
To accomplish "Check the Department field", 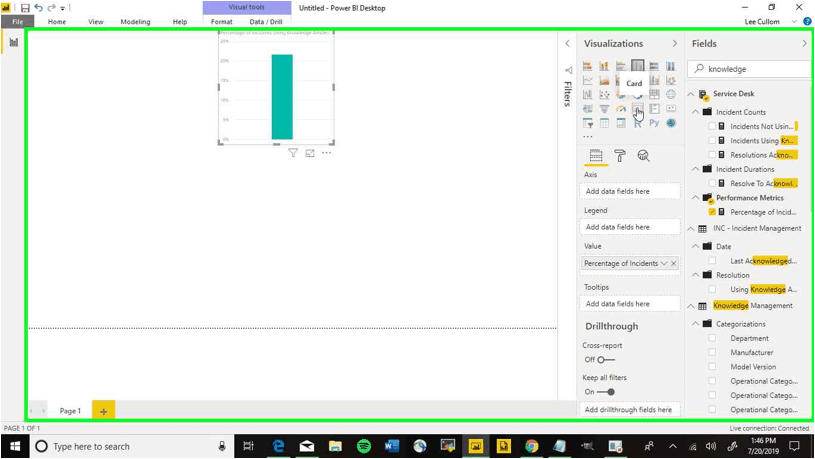I will click(712, 338).
